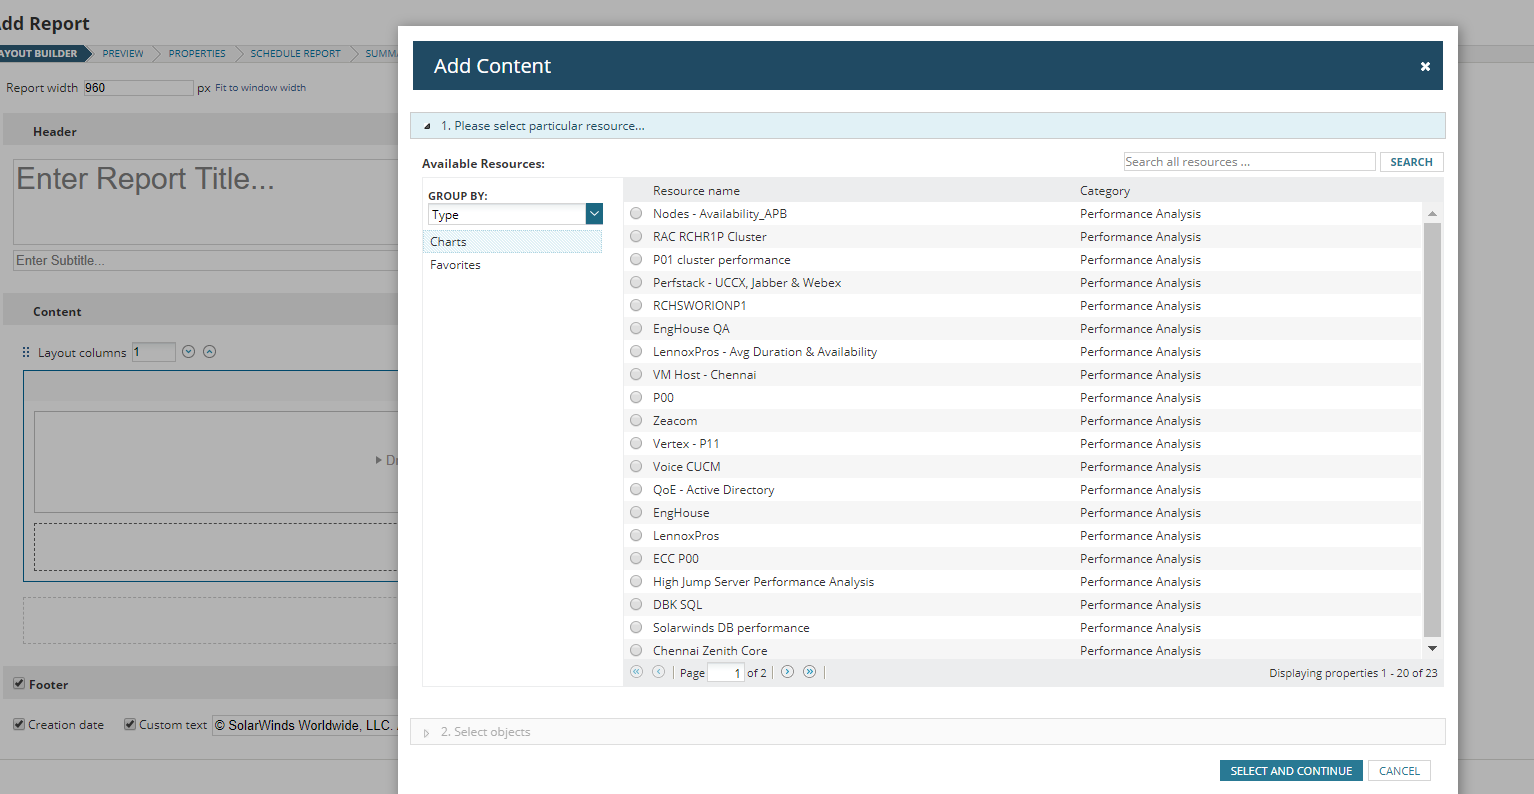Viewport: 1534px width, 794px height.
Task: Click the resource list scrollbar thumb
Action: pos(1432,430)
